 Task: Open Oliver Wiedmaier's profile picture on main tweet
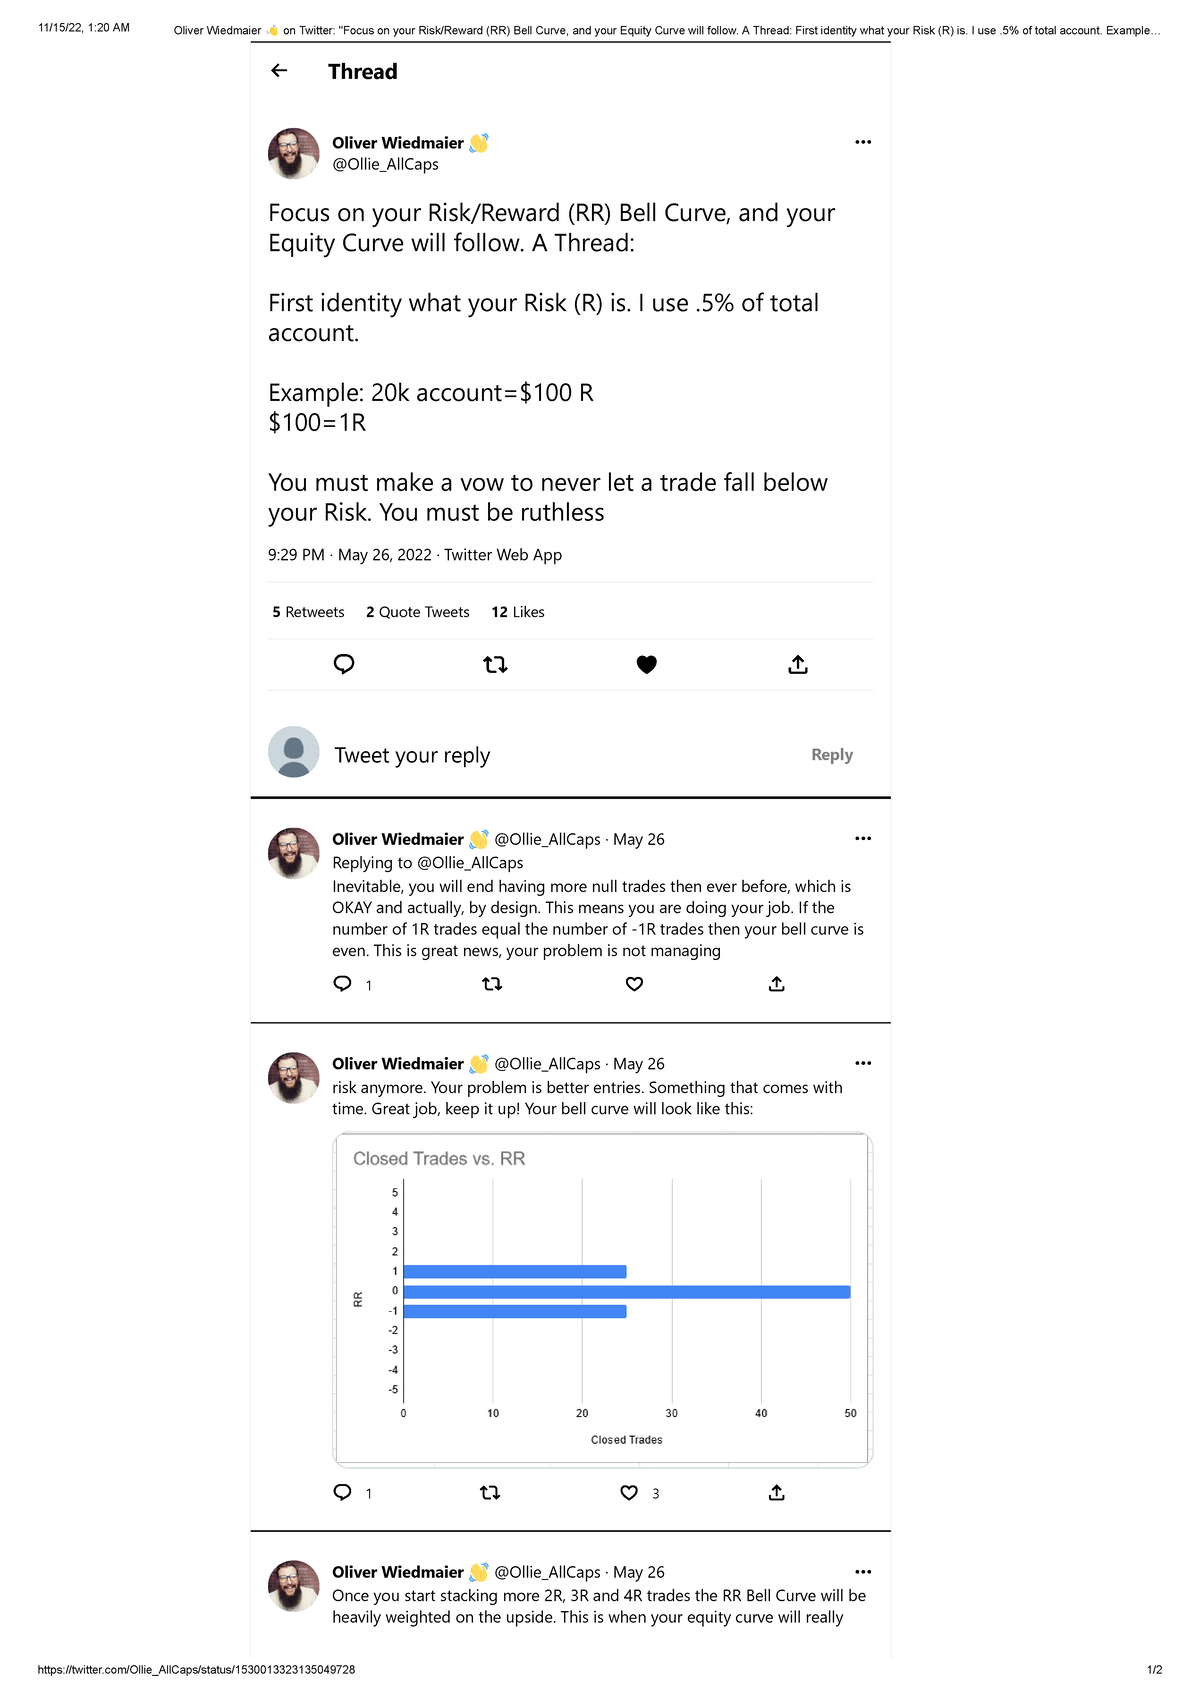(x=293, y=153)
